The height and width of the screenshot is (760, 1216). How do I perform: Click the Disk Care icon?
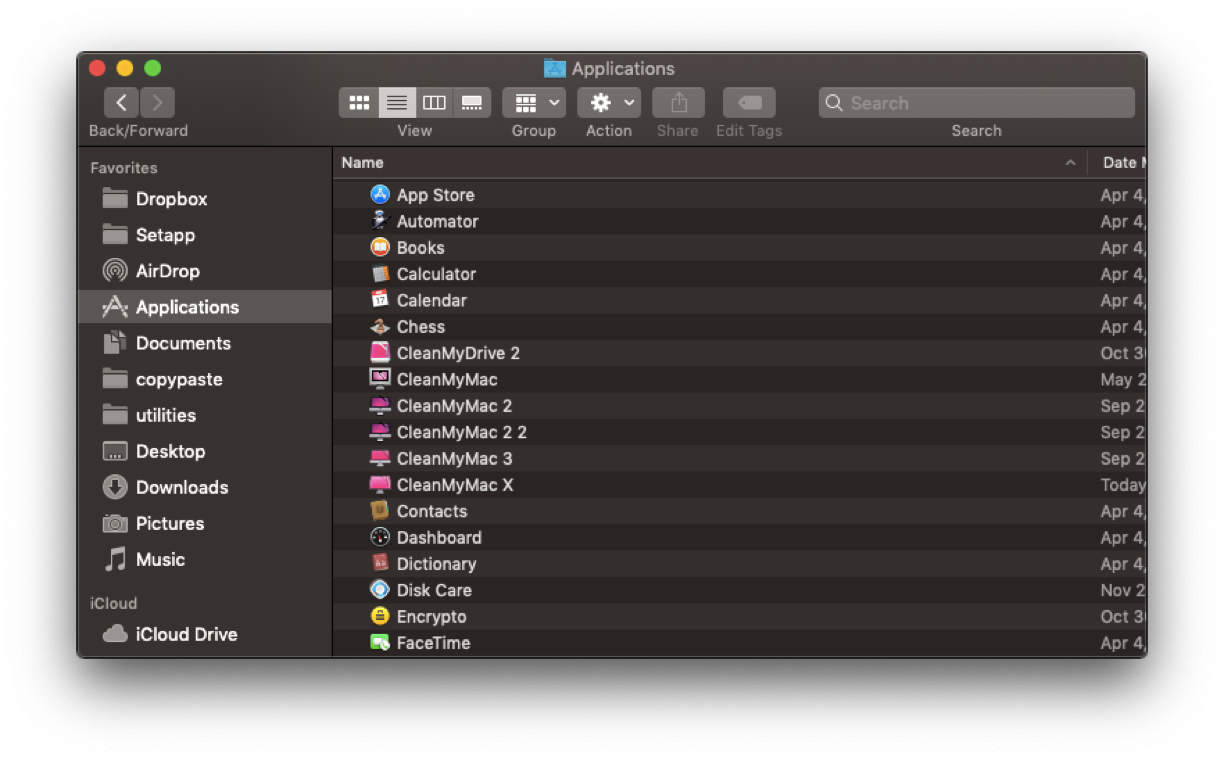coord(380,590)
